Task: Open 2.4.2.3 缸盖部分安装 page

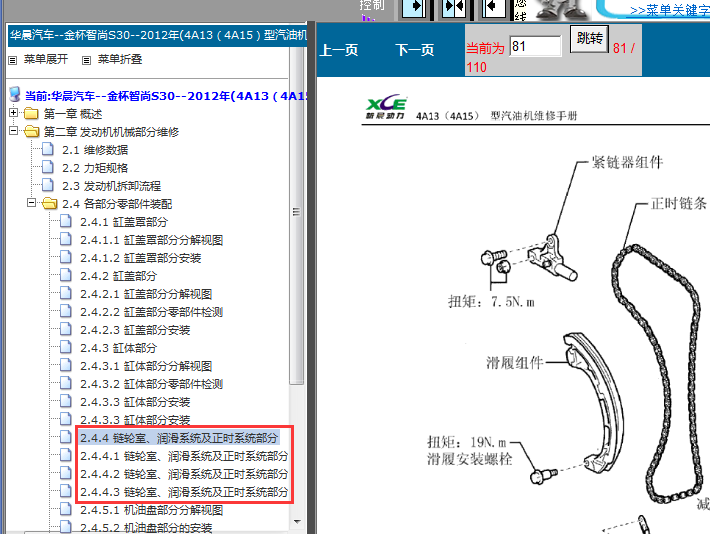Action: (x=135, y=330)
